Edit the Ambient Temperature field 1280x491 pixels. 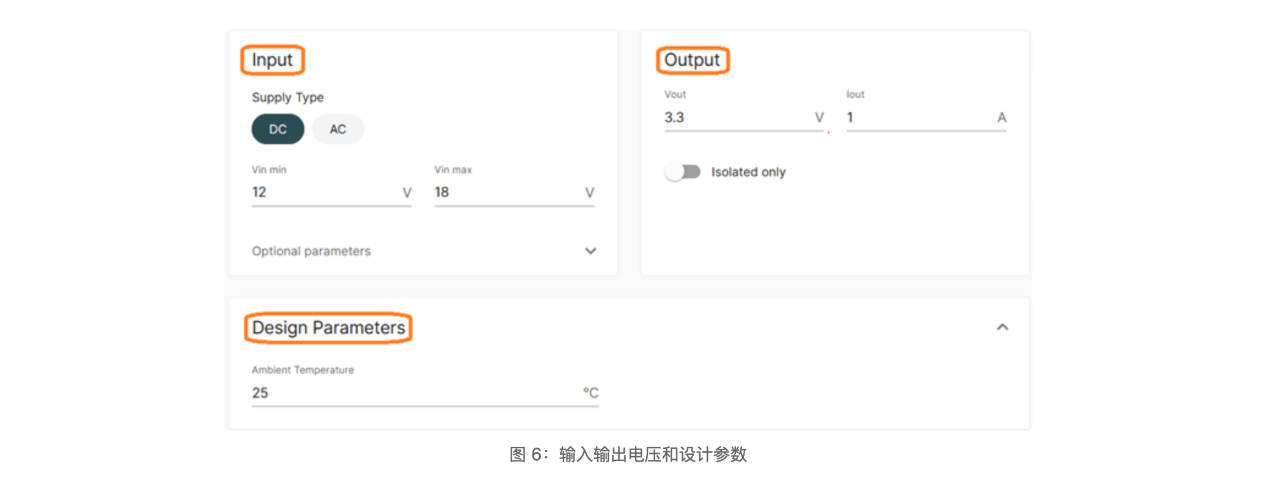tap(410, 393)
